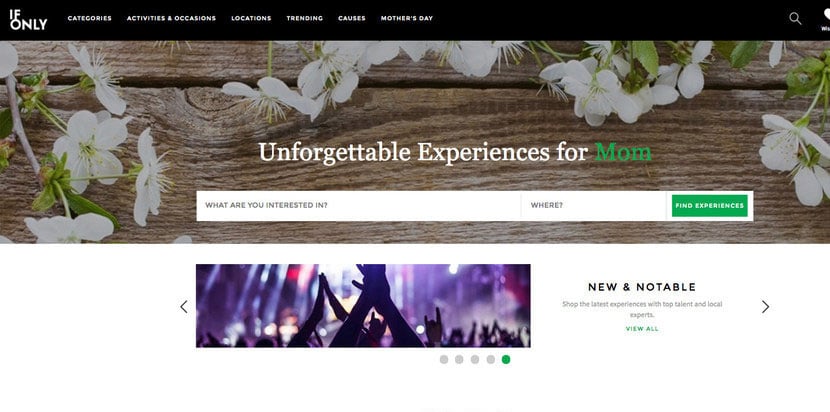Follow the View All link
The height and width of the screenshot is (412, 830).
click(x=642, y=329)
